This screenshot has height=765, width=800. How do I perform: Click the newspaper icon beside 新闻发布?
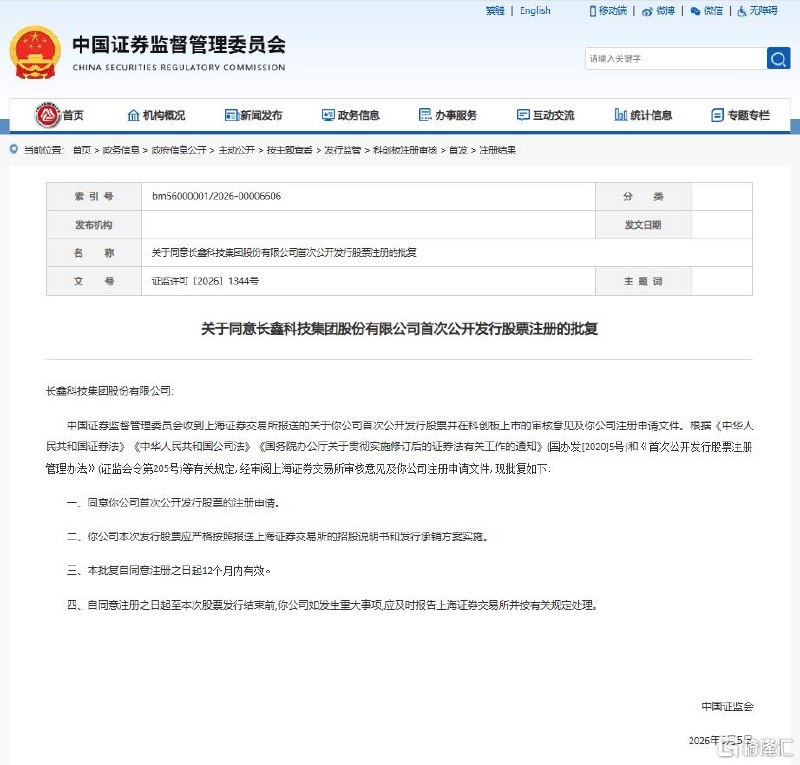coord(232,115)
